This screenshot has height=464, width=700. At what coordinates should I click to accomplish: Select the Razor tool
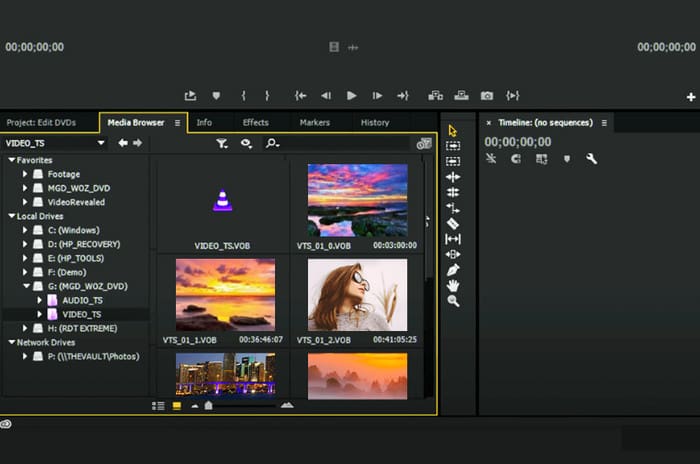(453, 224)
